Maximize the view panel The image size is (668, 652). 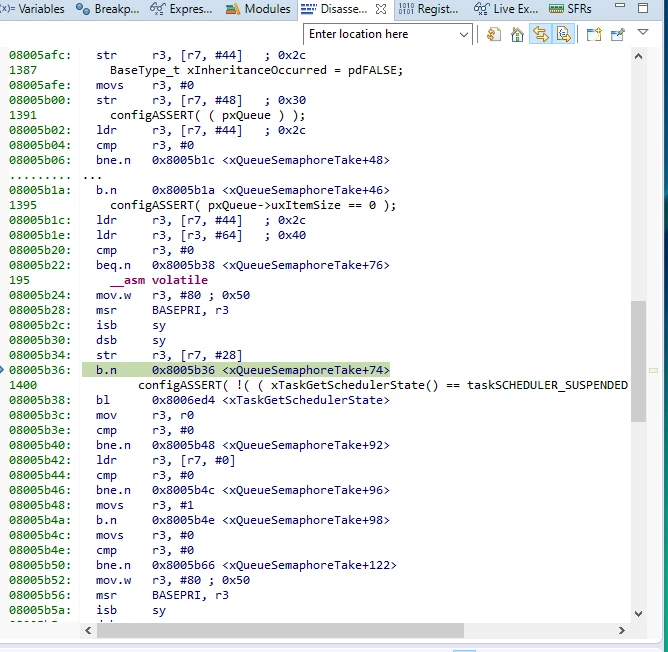643,8
